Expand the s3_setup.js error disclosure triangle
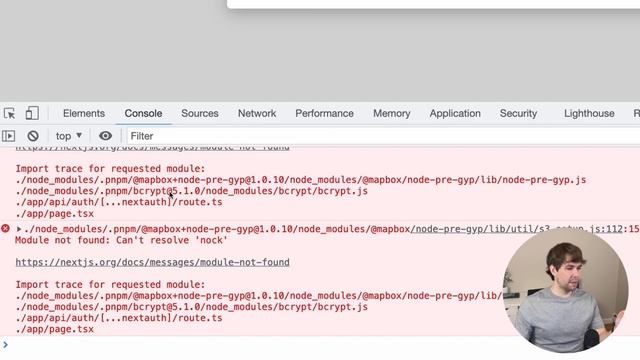Screen dimensions: 640x360 (19, 229)
